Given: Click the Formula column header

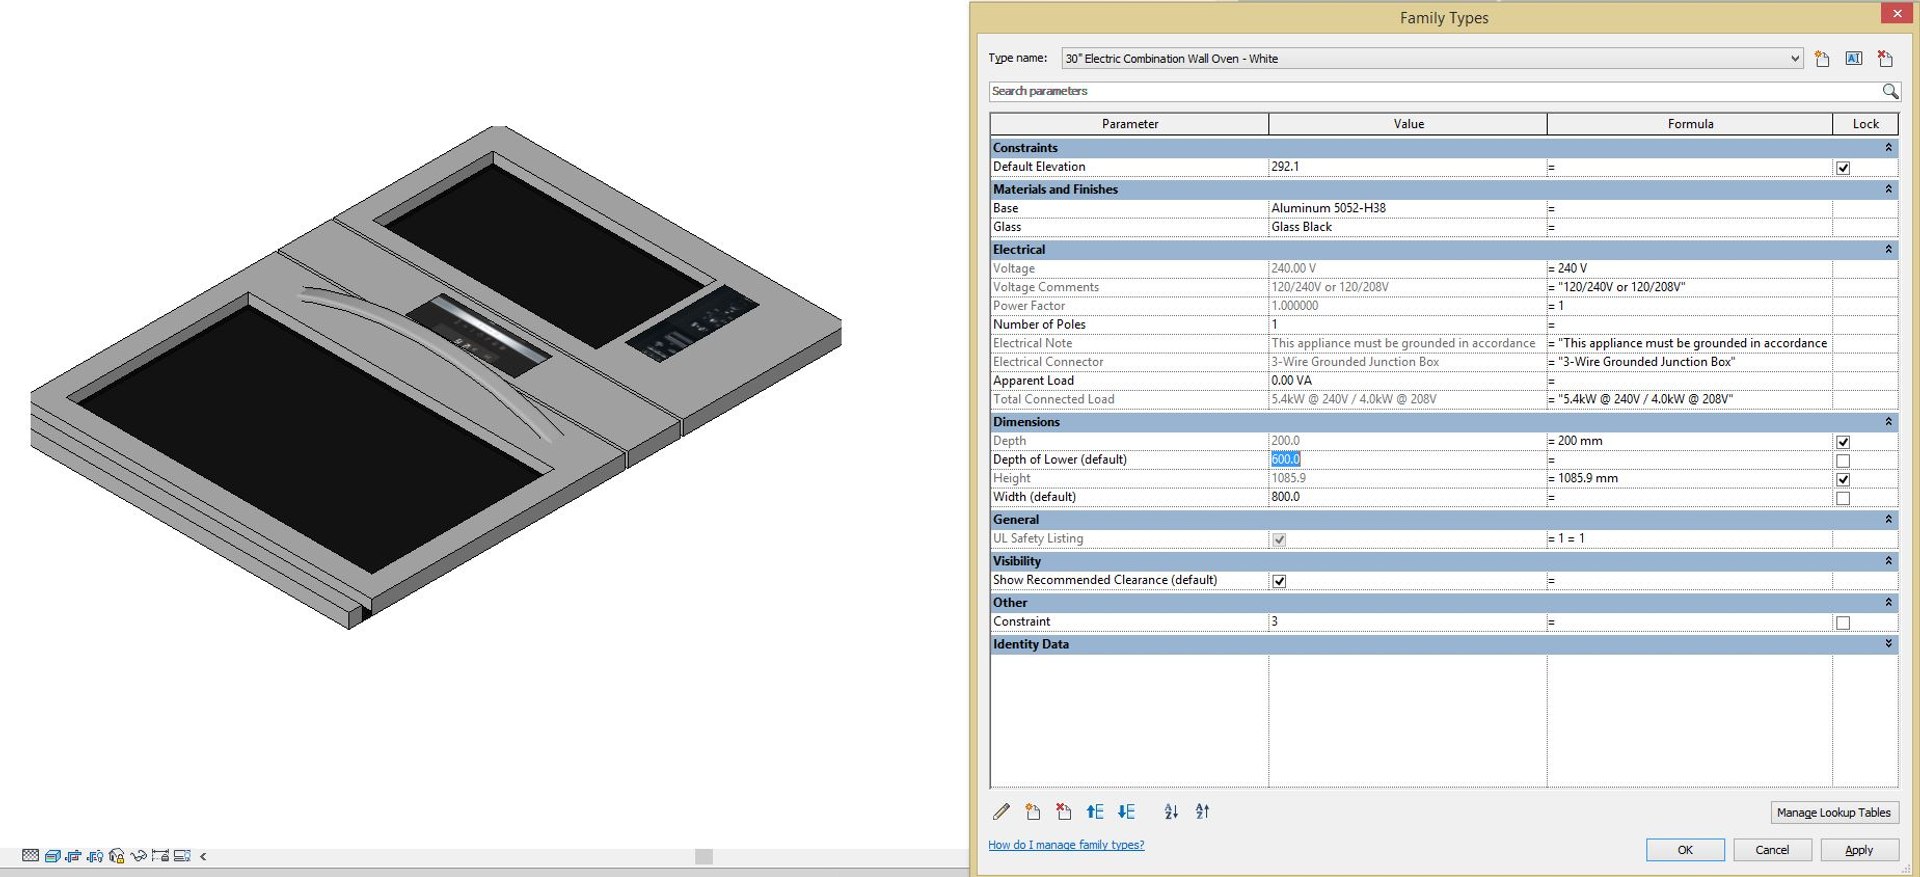Looking at the screenshot, I should [1690, 124].
